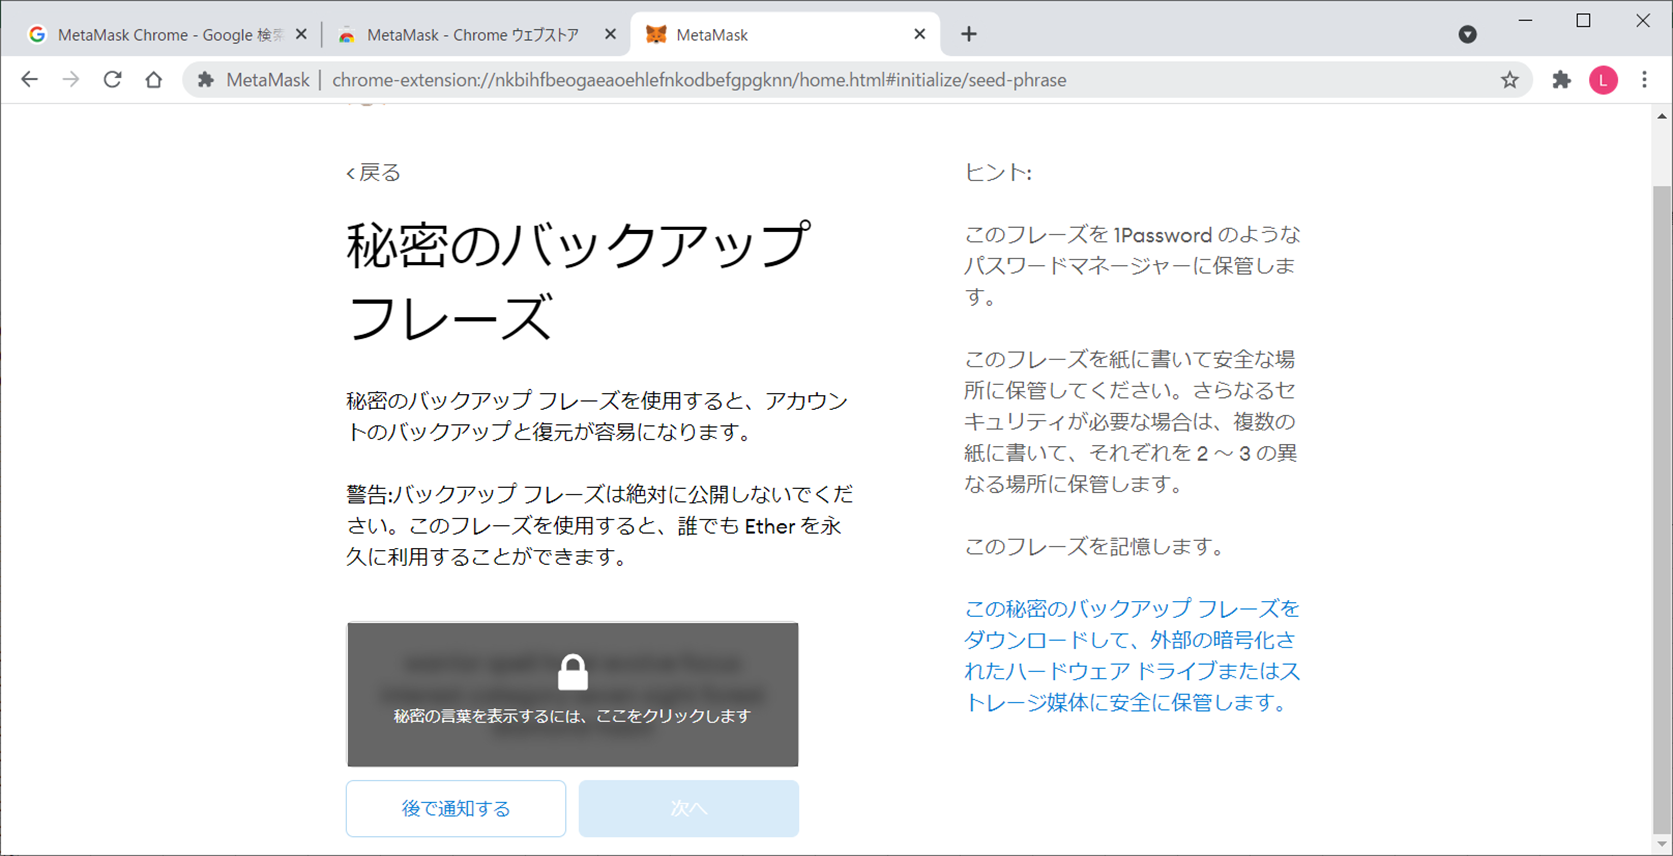Maximize the Chrome window
This screenshot has height=856, width=1673.
(1583, 20)
